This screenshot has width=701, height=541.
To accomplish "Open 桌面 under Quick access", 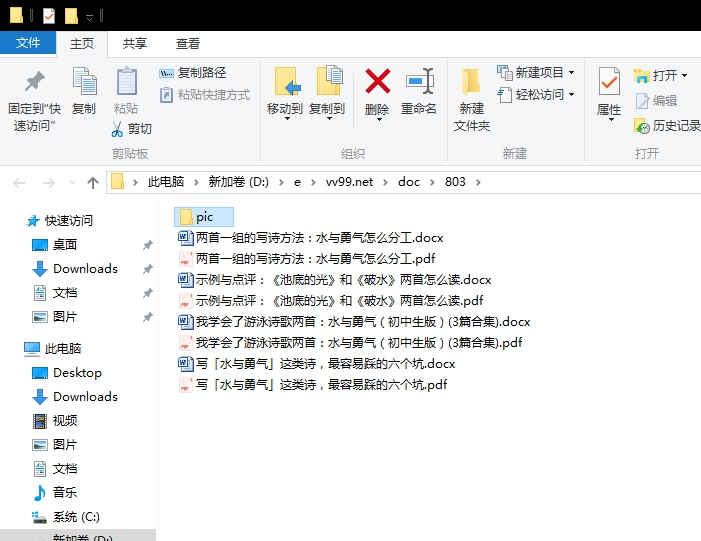I will coord(55,245).
